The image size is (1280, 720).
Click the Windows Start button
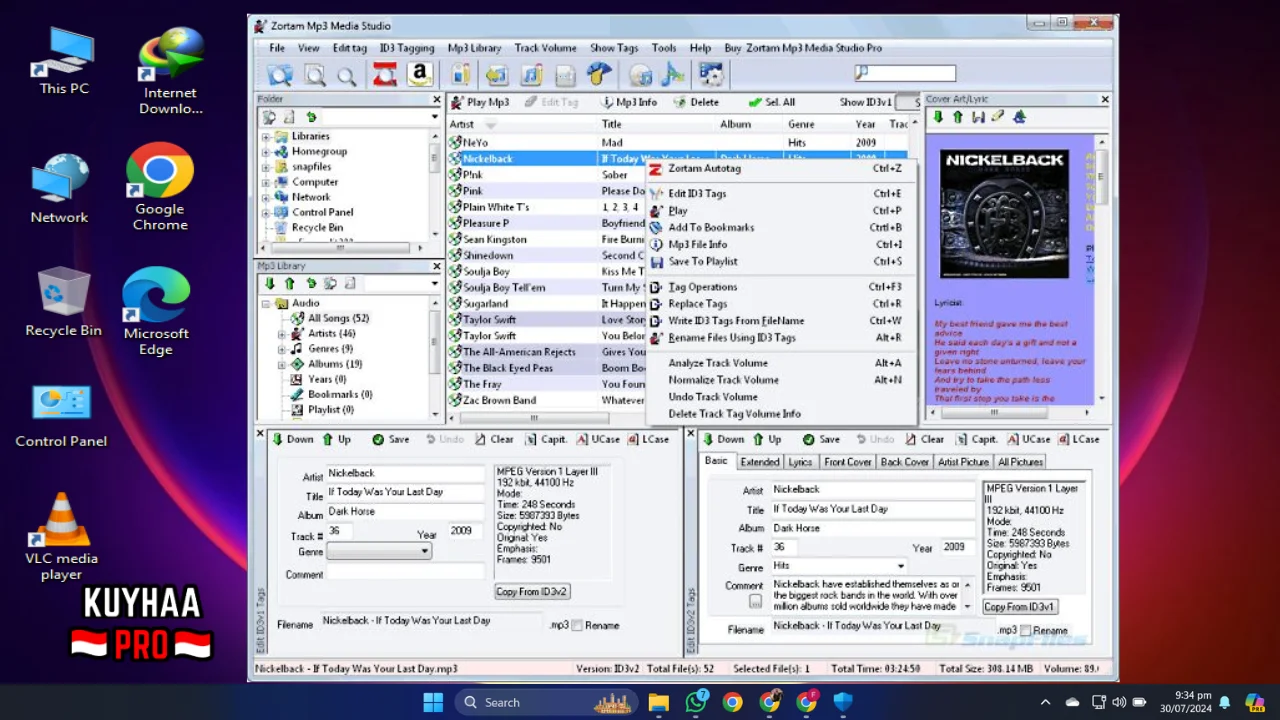pyautogui.click(x=433, y=702)
